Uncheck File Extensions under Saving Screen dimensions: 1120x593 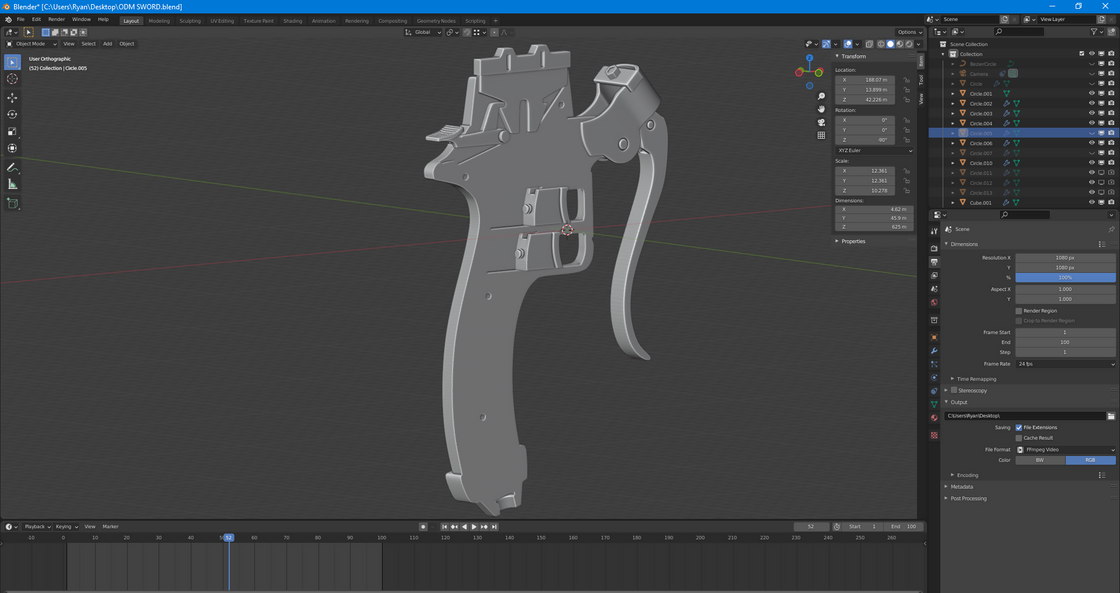click(x=1019, y=427)
